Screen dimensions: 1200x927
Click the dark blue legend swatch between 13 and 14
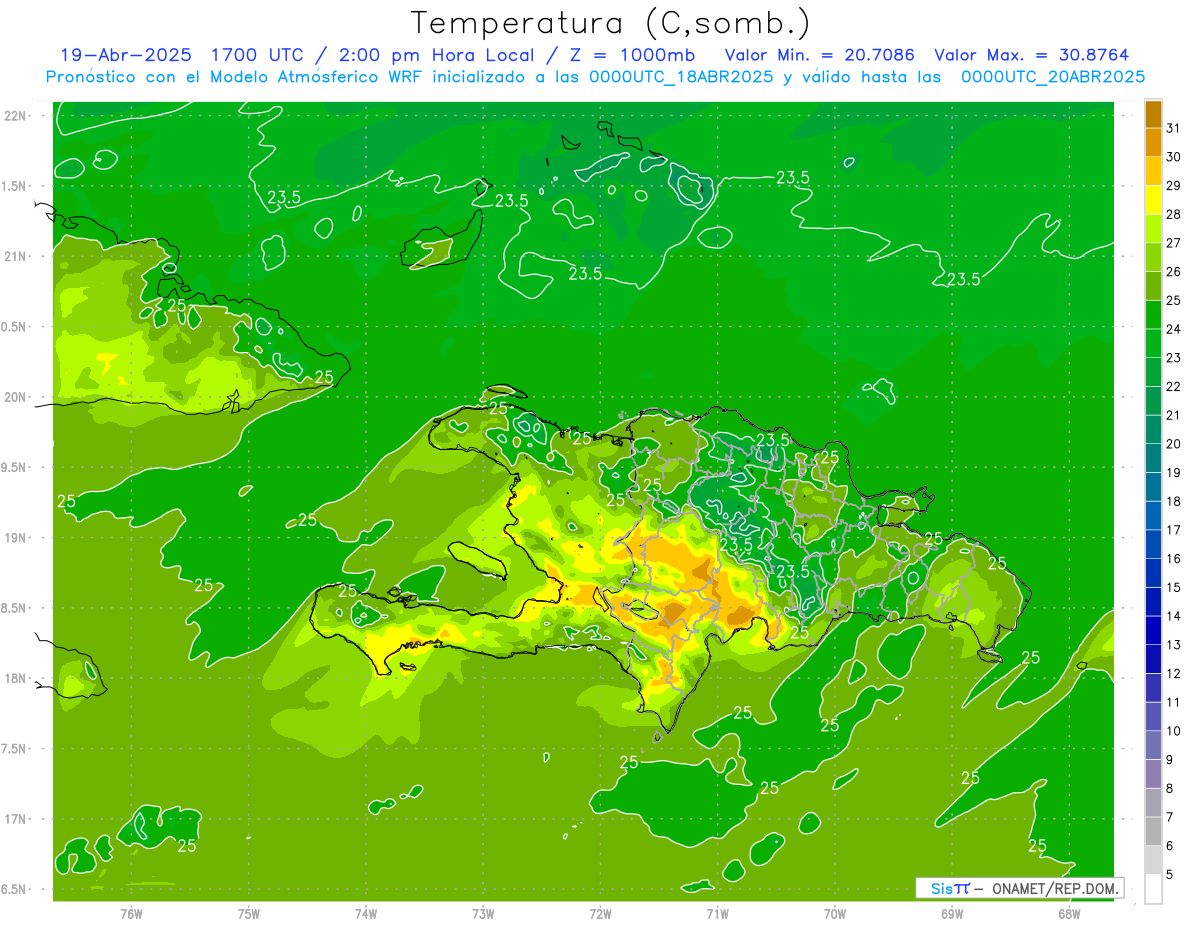coord(1153,630)
